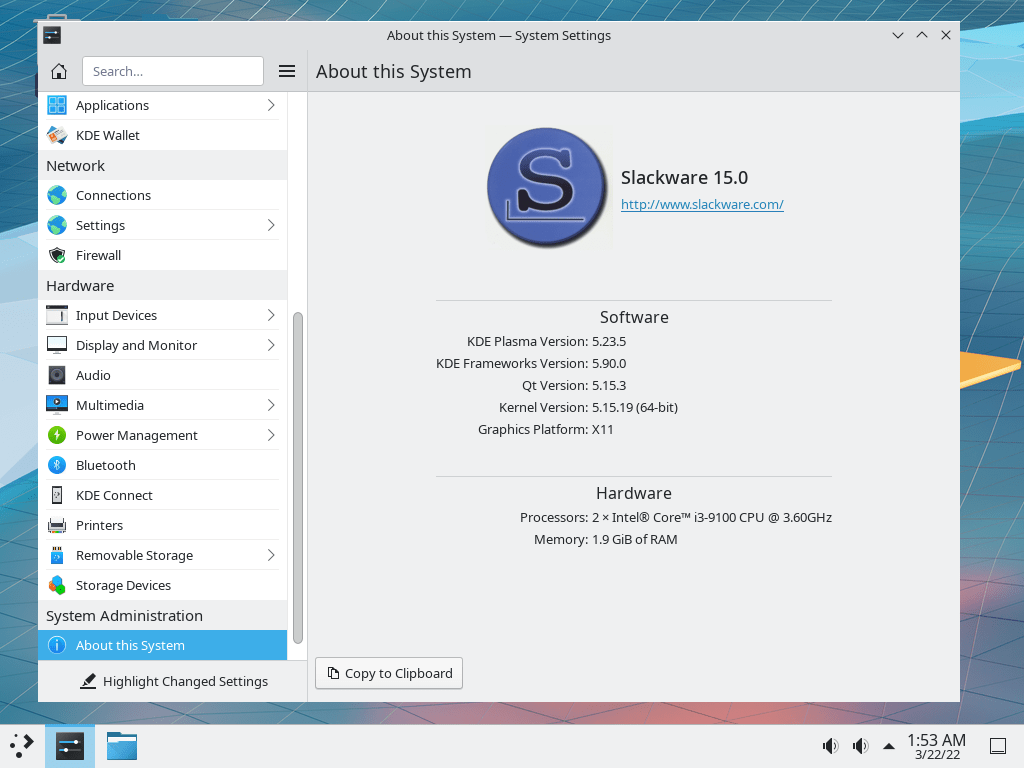Expand the Removable Storage submenu
This screenshot has height=768, width=1024.
tap(271, 556)
